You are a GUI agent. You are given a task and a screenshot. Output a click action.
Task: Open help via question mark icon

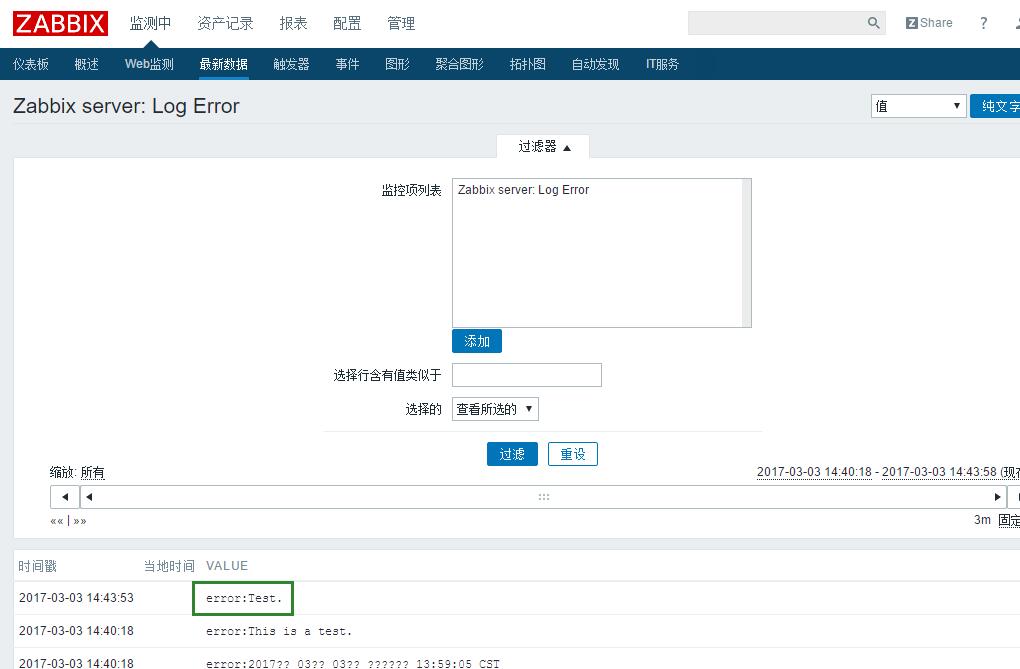[x=983, y=23]
